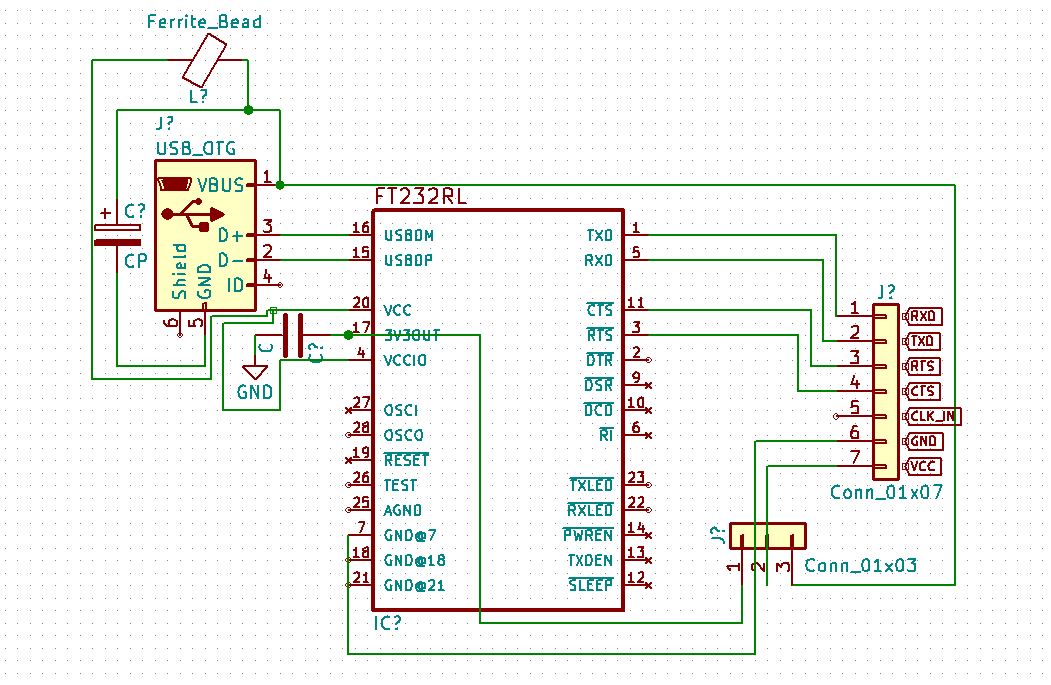Click the VBUS pin label on USB connector
The image size is (1051, 685).
click(220, 185)
